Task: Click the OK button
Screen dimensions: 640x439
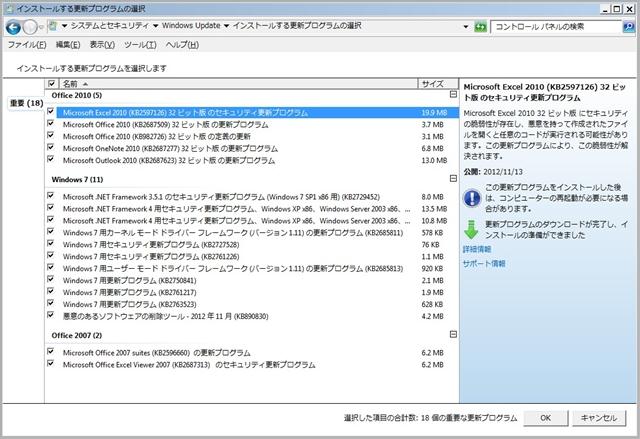Action: point(546,418)
